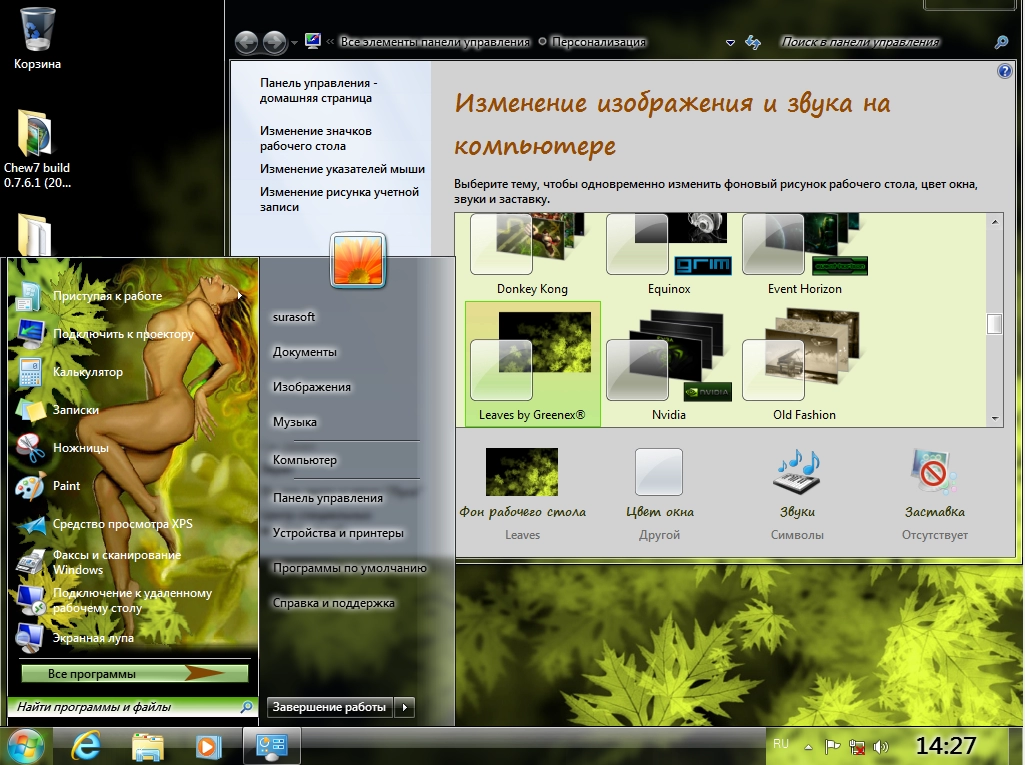1025x765 pixels.
Task: Open Paint from the Start menu
Action: coord(66,486)
